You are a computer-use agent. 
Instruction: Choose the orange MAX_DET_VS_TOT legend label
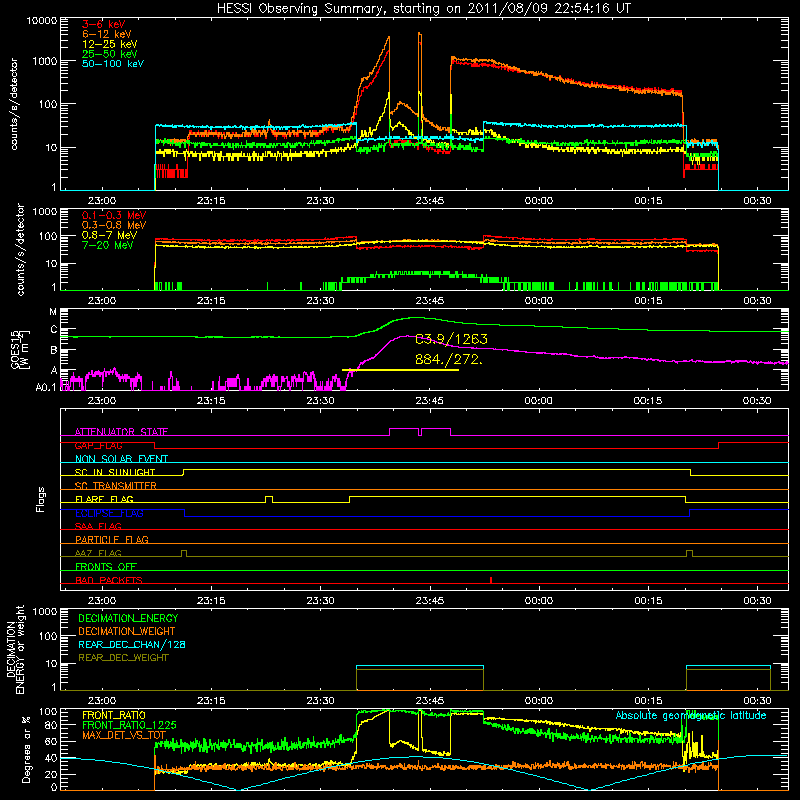pos(124,735)
